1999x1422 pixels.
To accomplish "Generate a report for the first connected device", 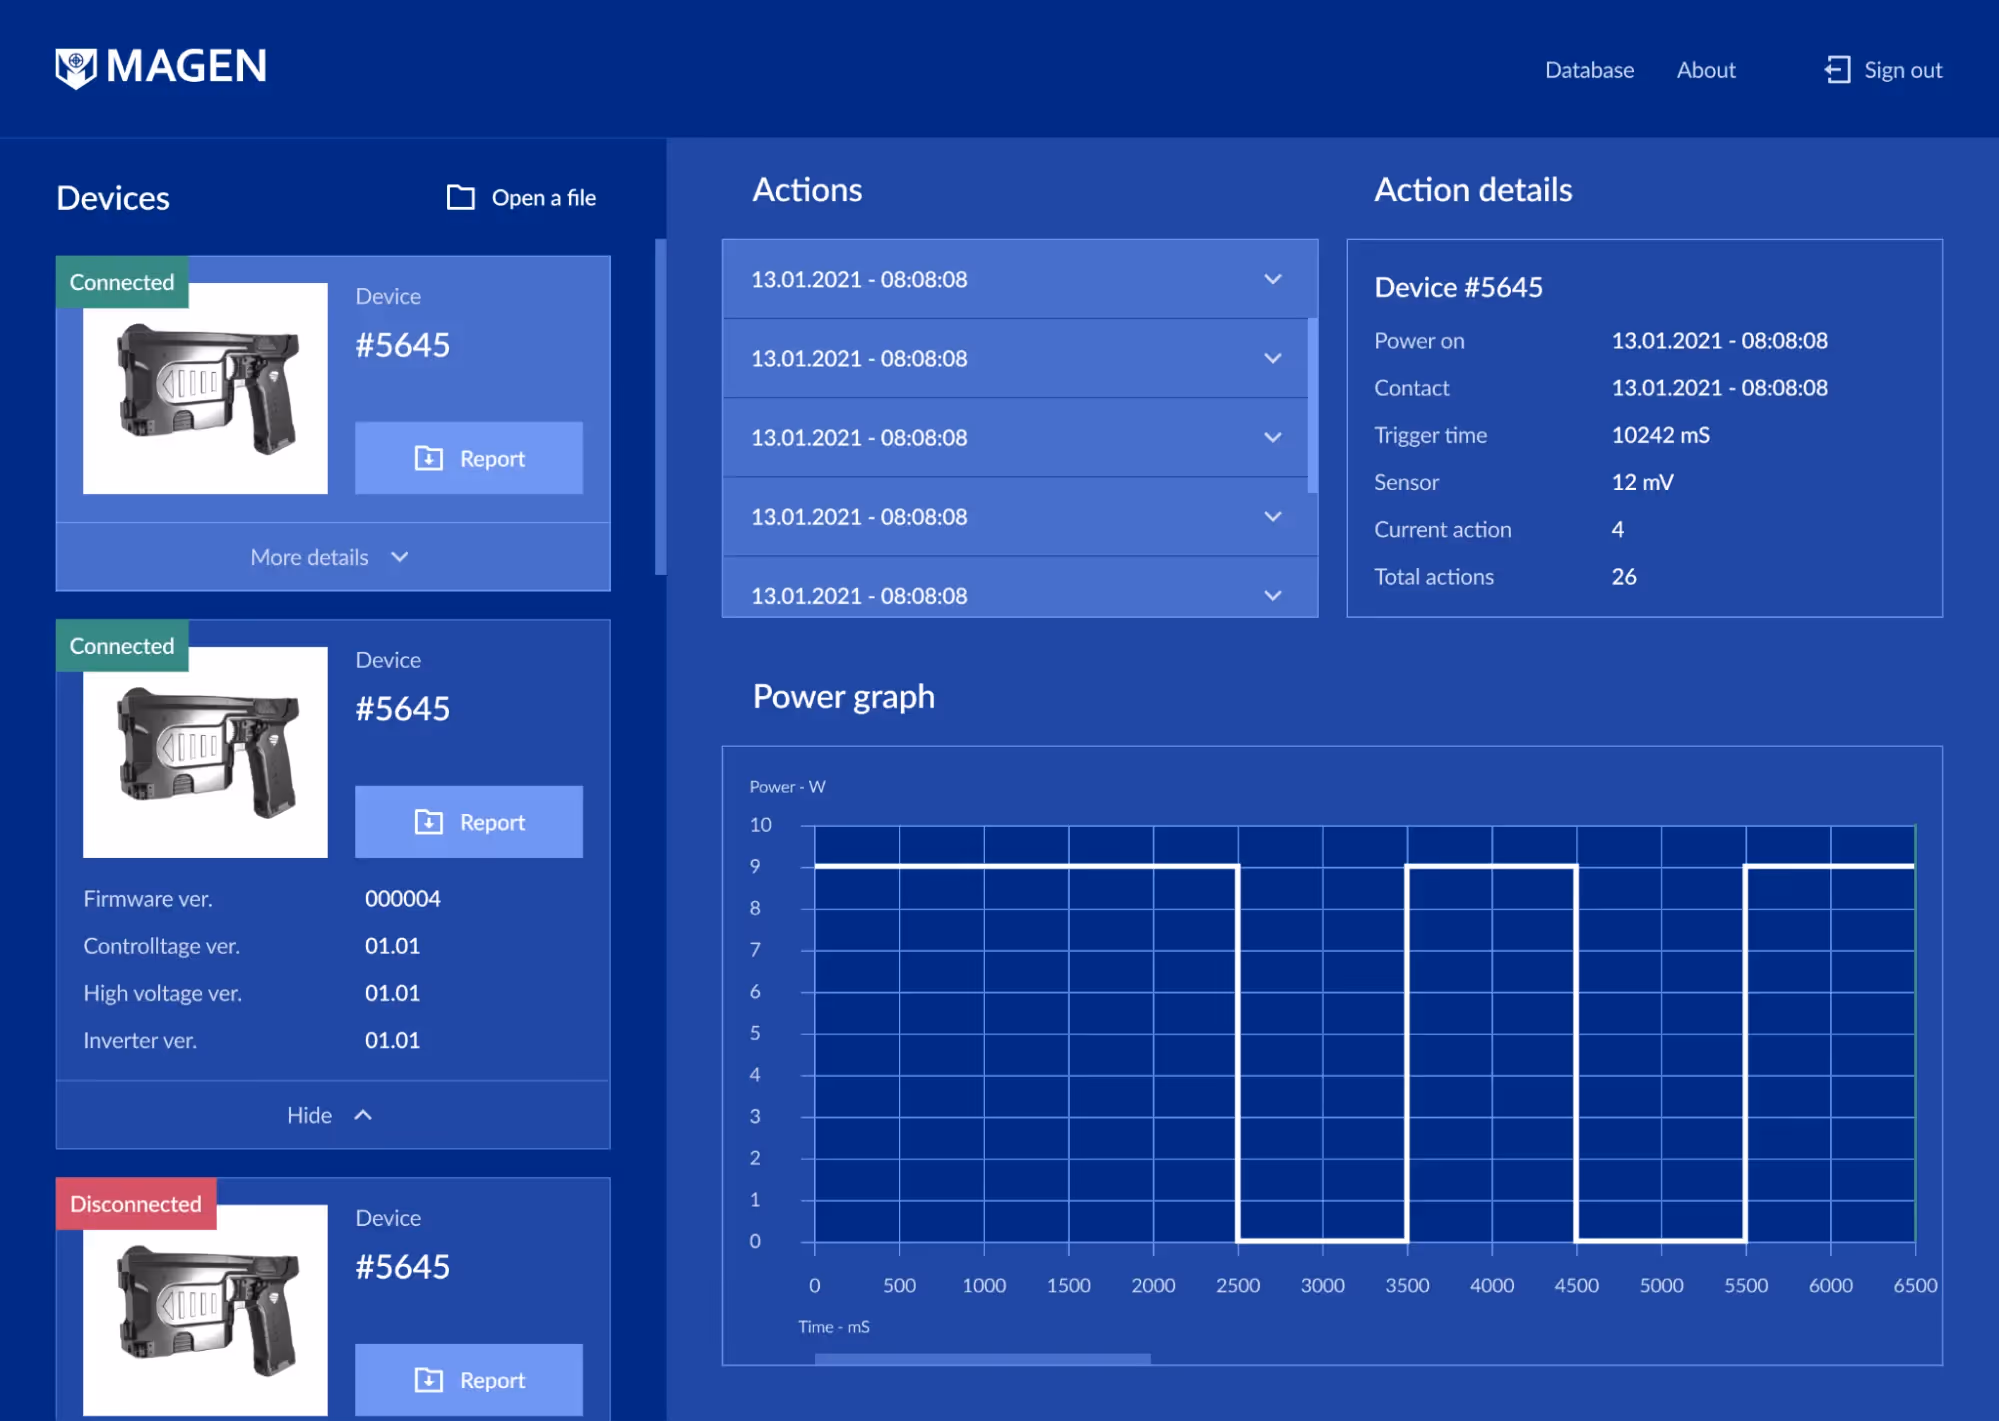I will coord(468,458).
